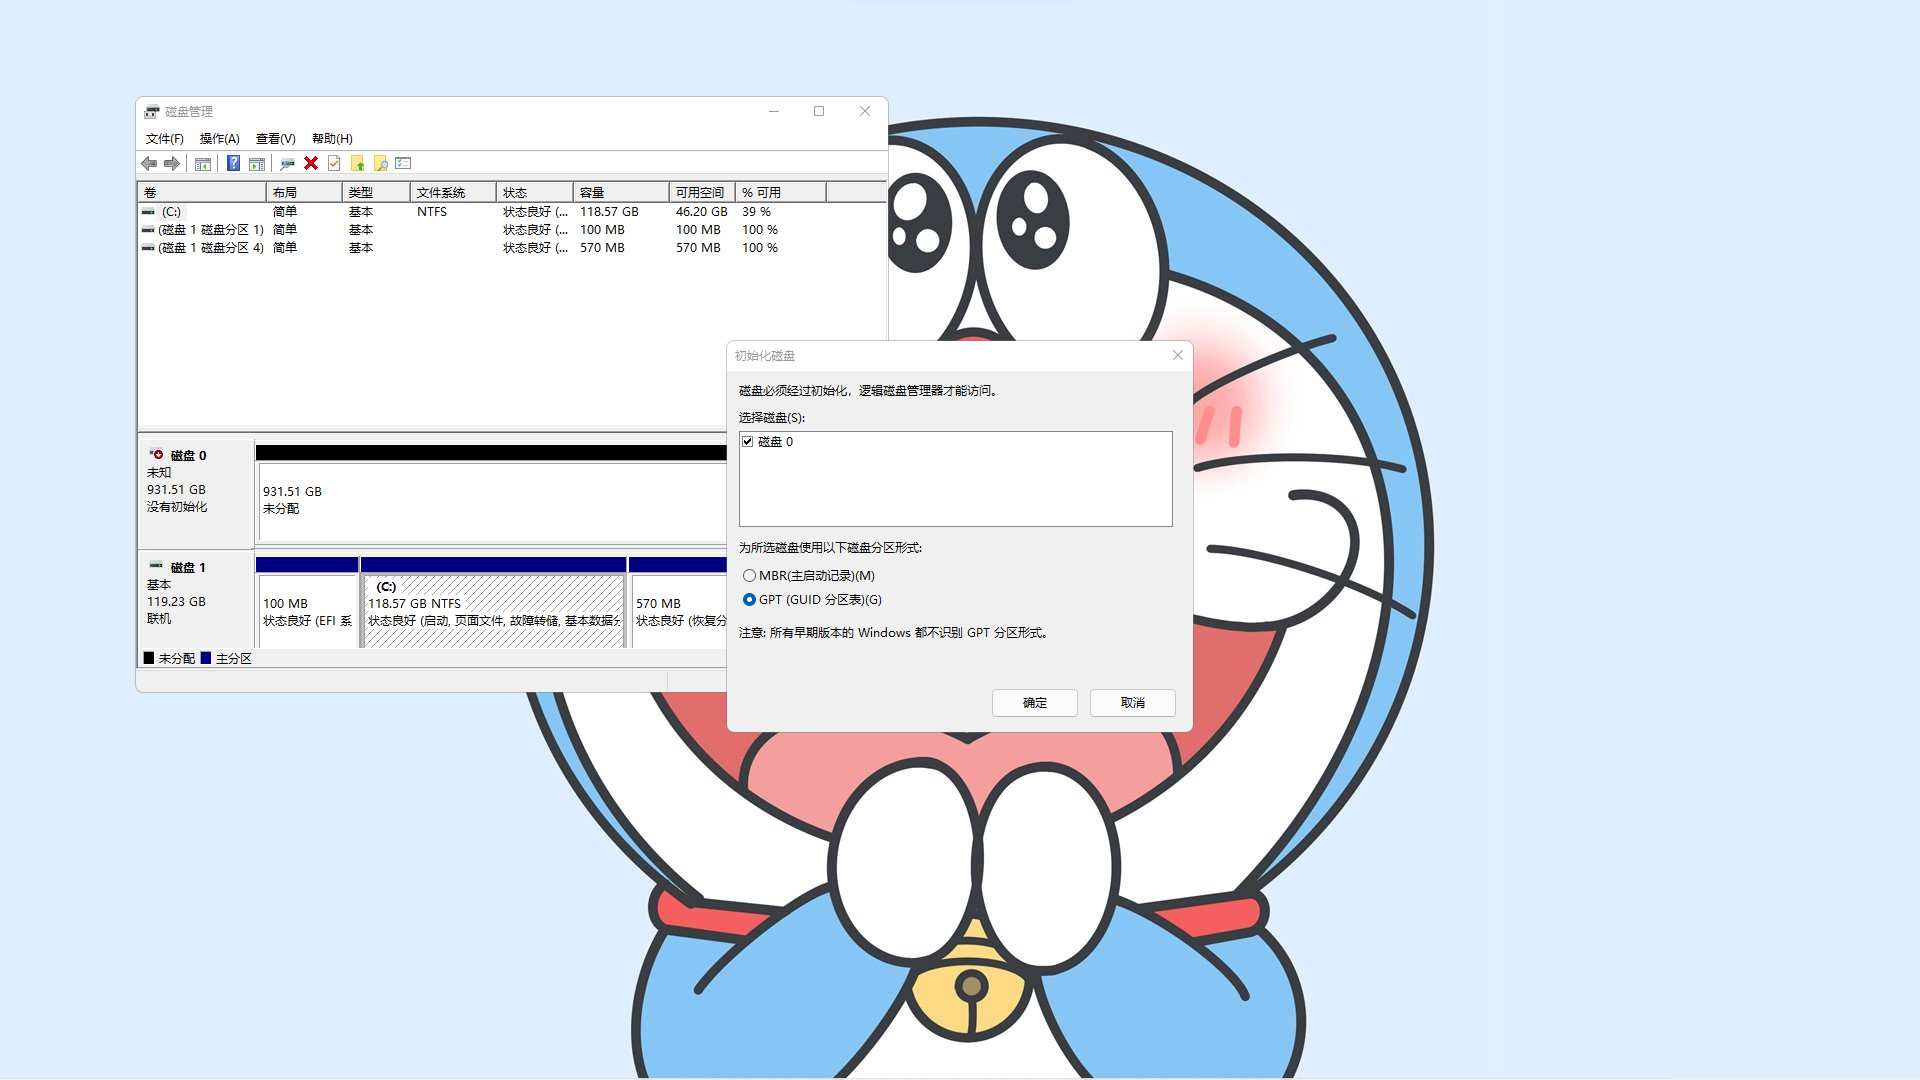Click the properties checkmark page icon
1920x1080 pixels.
click(x=334, y=163)
